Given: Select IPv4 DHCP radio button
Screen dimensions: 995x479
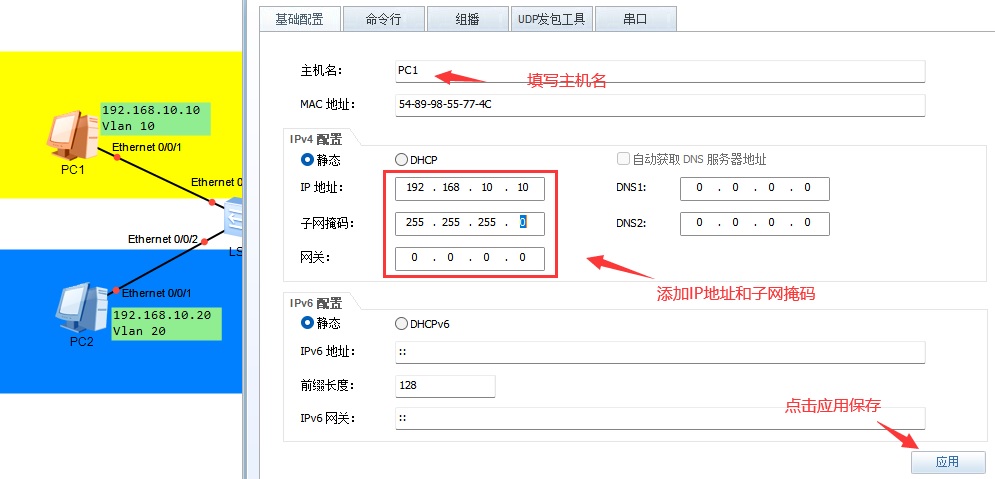Looking at the screenshot, I should pyautogui.click(x=401, y=160).
